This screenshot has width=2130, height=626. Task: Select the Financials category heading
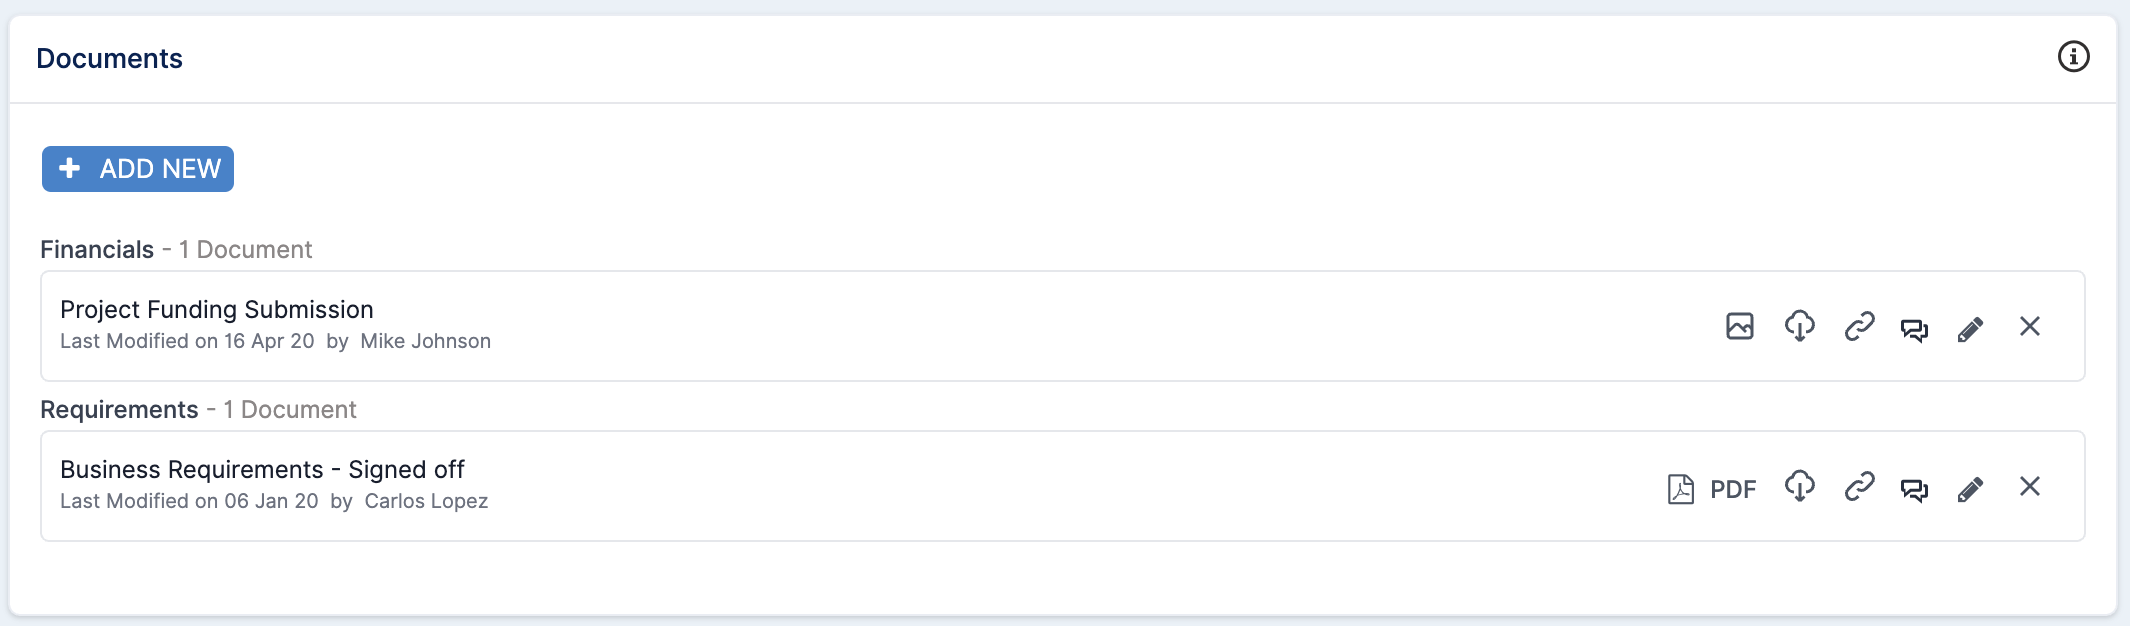[97, 250]
